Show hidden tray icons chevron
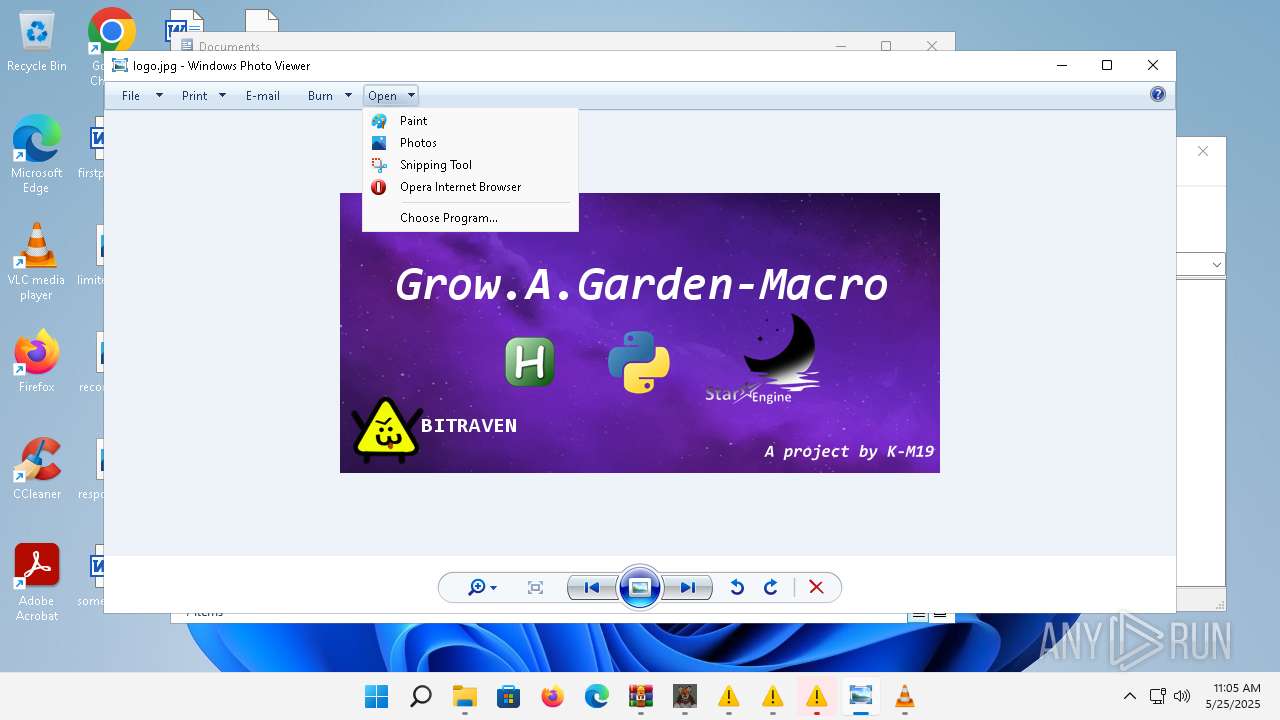1280x720 pixels. pyautogui.click(x=1130, y=696)
